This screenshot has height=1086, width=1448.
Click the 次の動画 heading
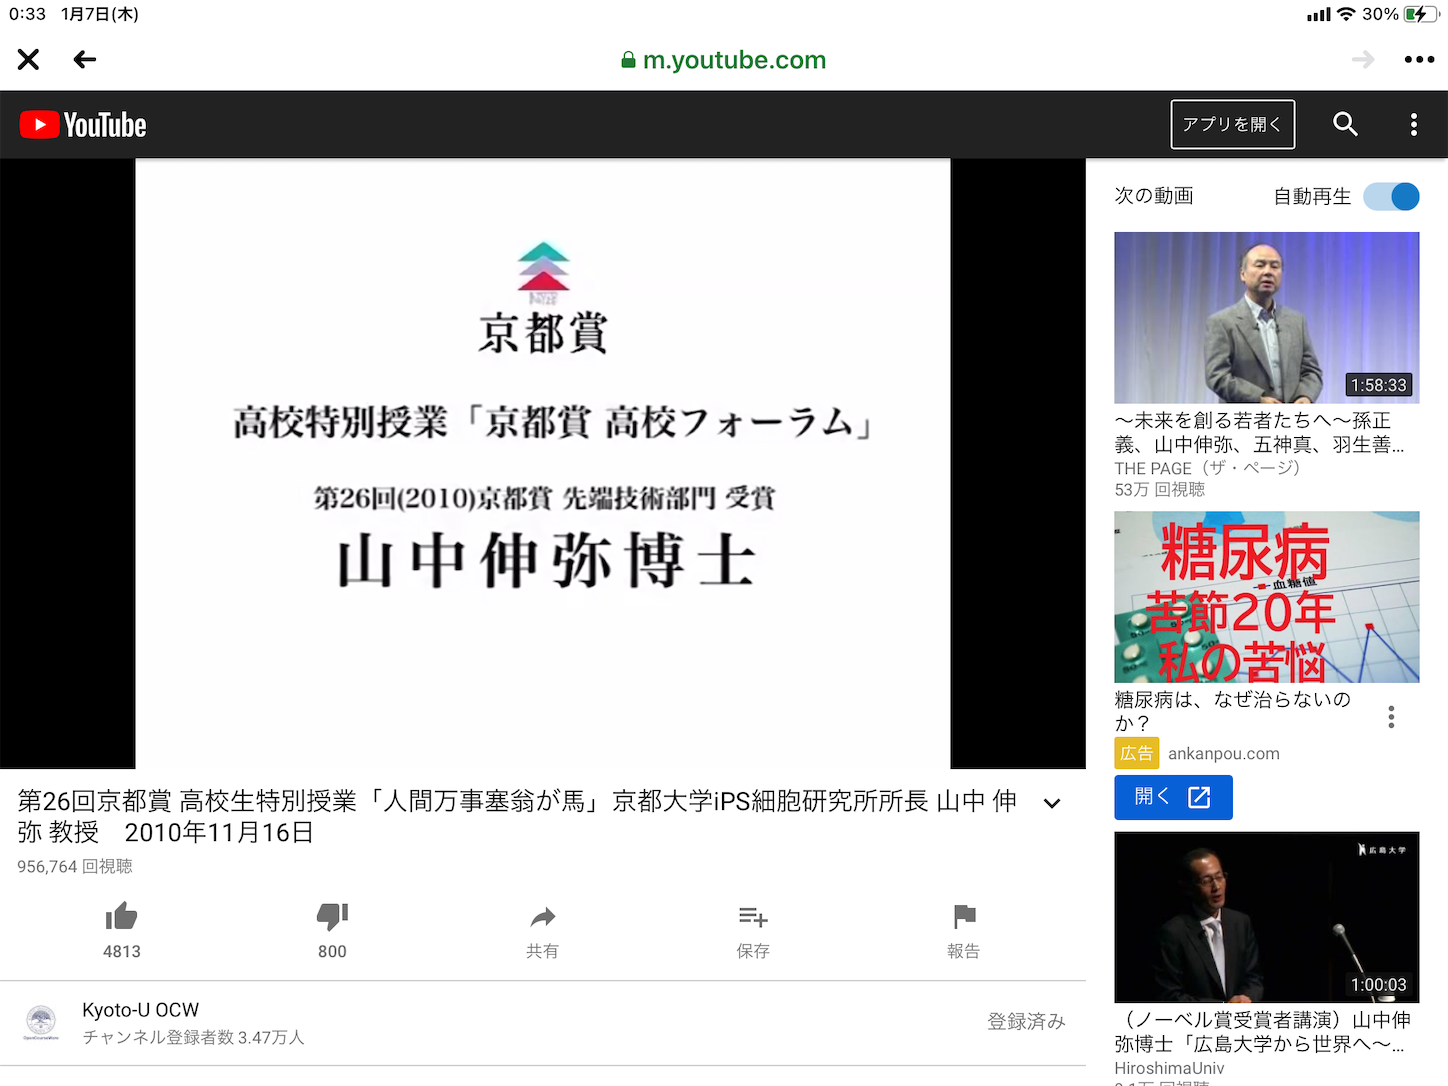point(1154,196)
